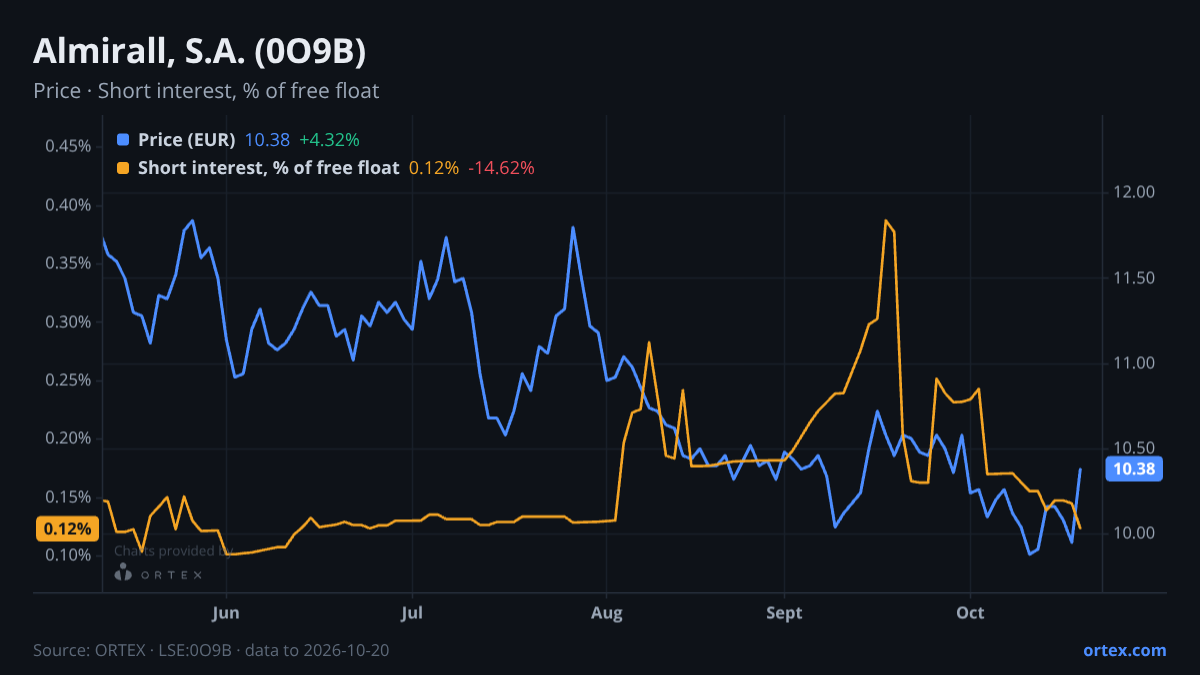
Task: Click the 11.00 right axis label
Action: [x=1134, y=363]
